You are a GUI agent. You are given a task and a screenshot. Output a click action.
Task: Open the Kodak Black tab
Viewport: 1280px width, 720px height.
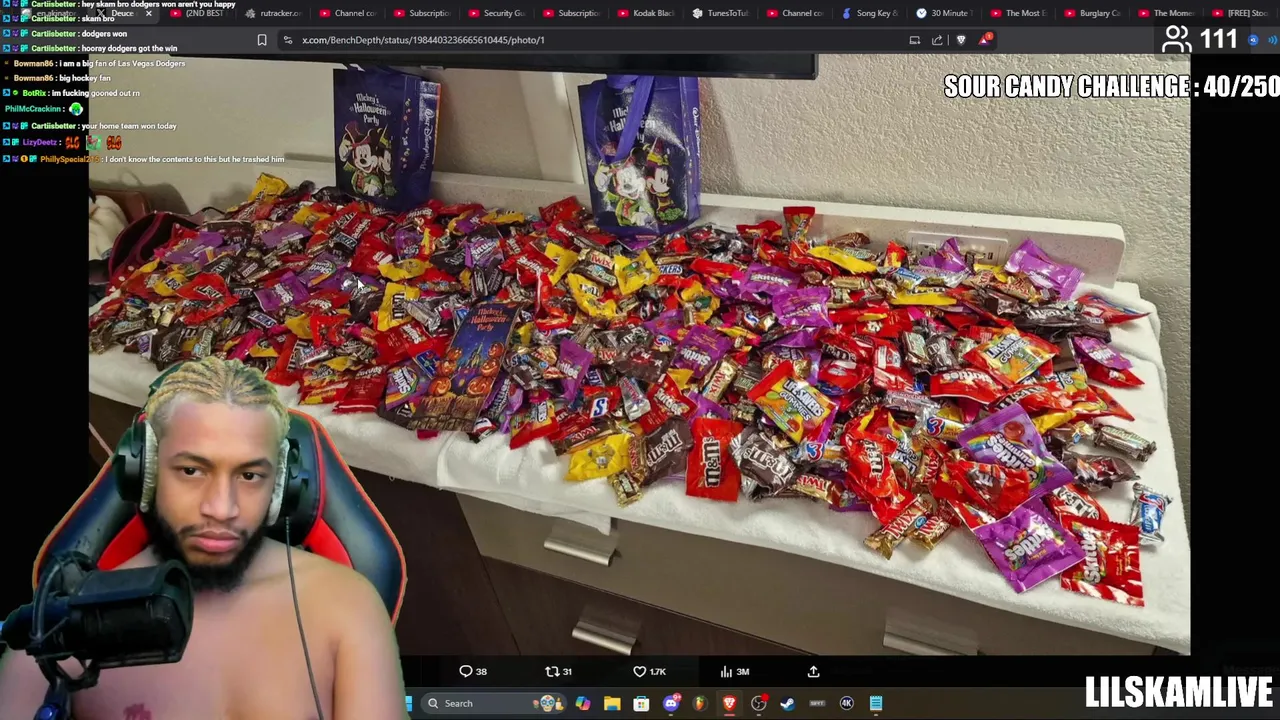point(646,13)
